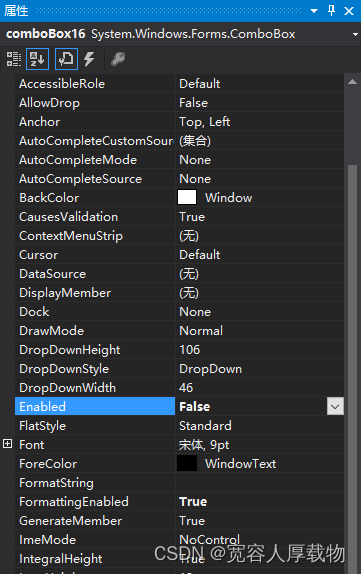Click ForeColor black color swatch
The height and width of the screenshot is (574, 361).
[x=187, y=463]
